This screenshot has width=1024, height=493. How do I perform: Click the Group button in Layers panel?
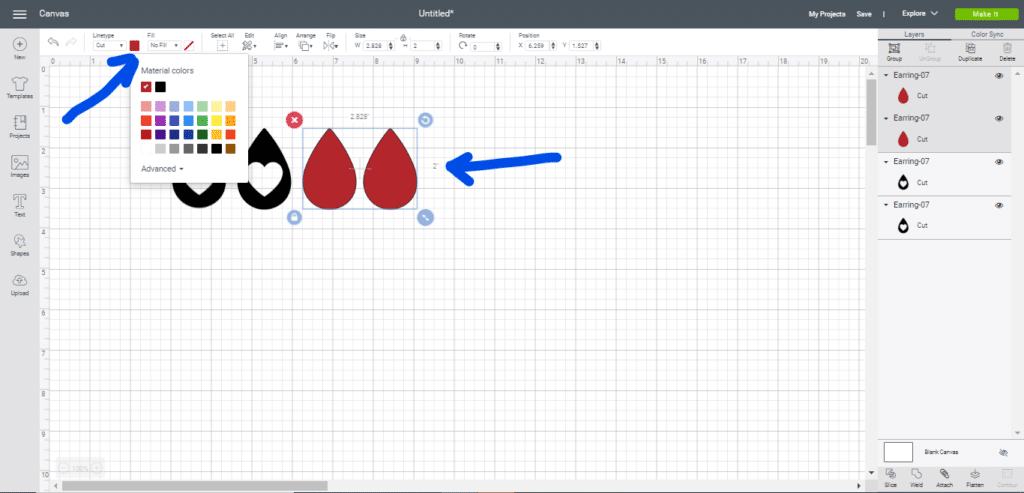(x=894, y=51)
